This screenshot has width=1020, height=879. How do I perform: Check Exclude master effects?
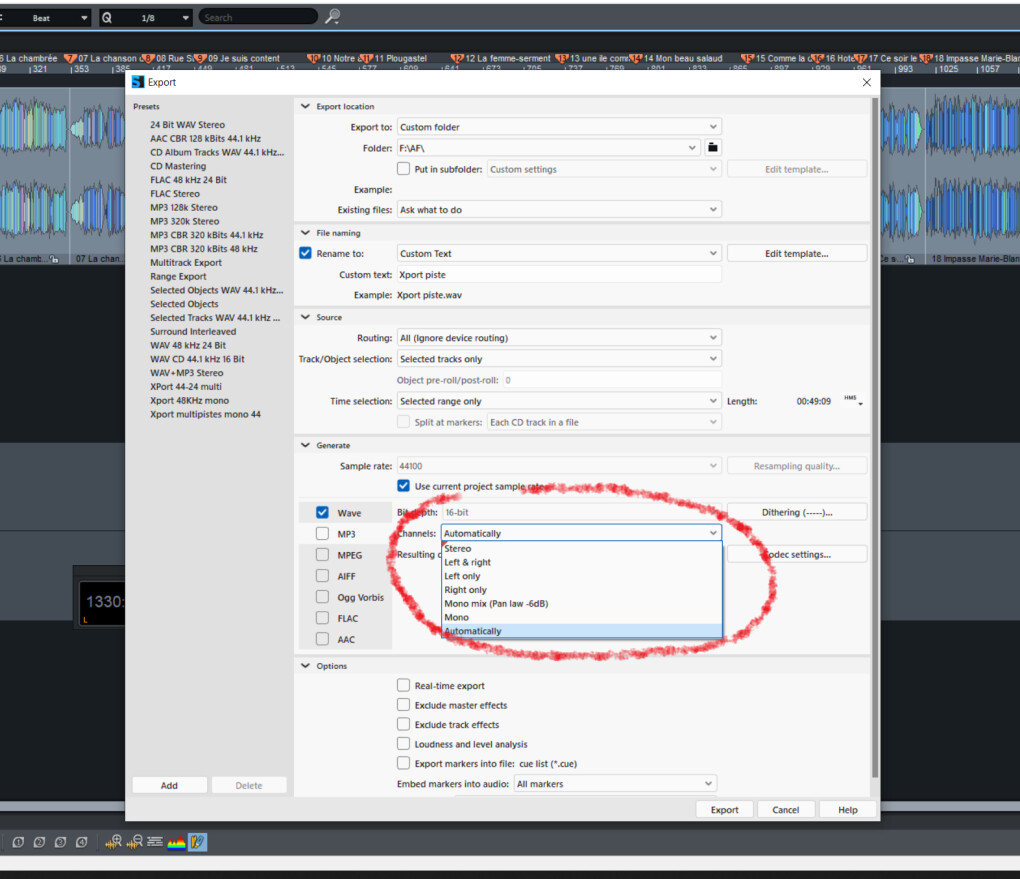point(403,705)
